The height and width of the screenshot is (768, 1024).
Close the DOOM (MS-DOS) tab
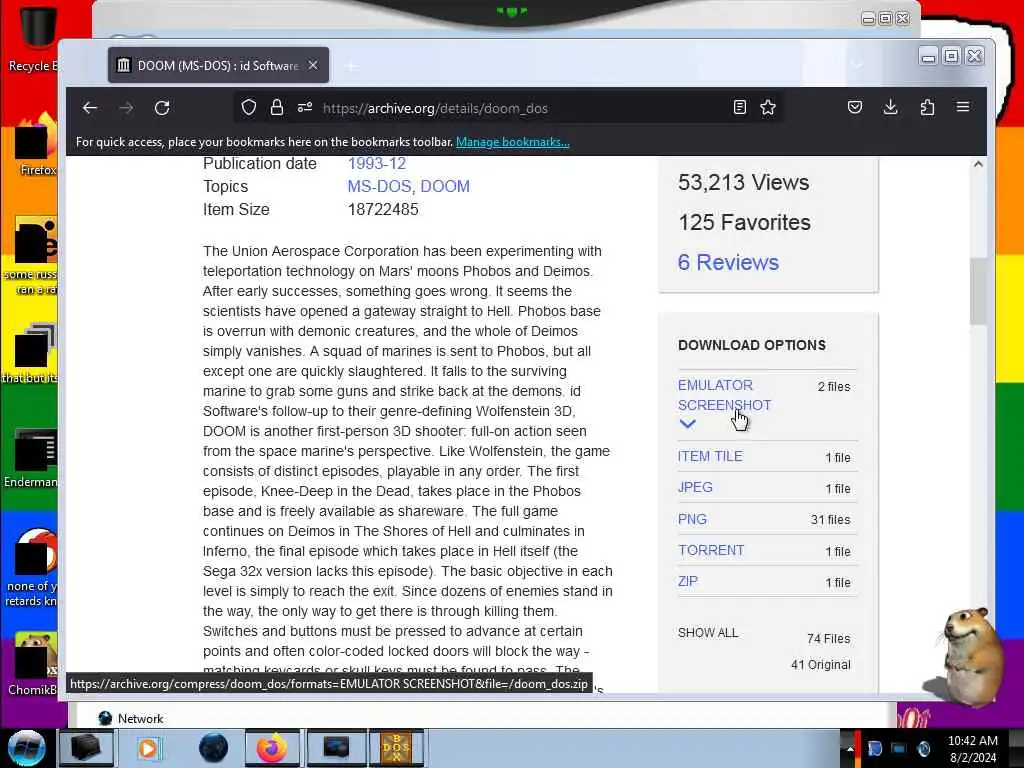(x=313, y=65)
